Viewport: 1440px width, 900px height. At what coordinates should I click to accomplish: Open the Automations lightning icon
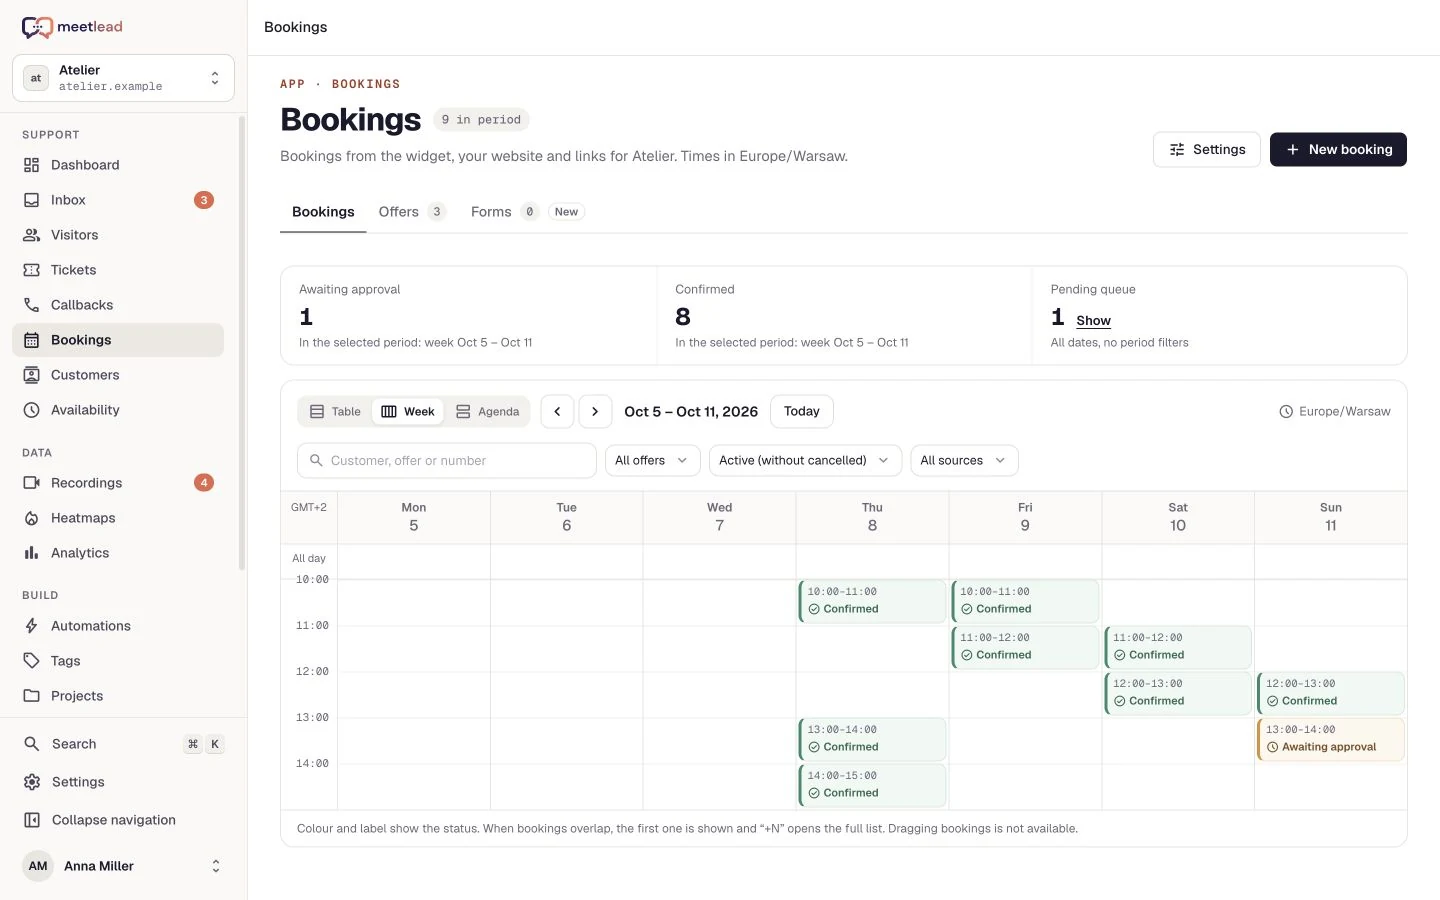[x=32, y=626]
